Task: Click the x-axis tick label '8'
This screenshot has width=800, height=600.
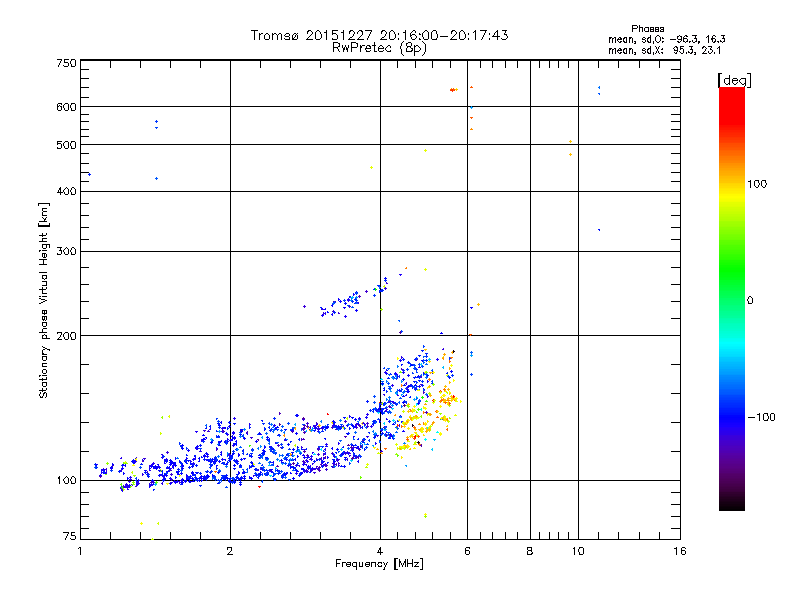Action: pos(530,551)
